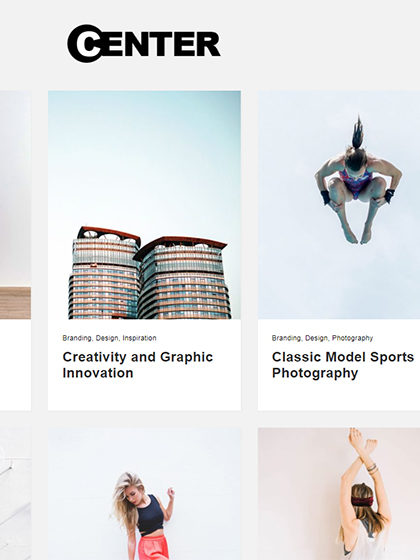Open the cropped bottom-left post image
The image size is (420, 560).
click(x=15, y=494)
